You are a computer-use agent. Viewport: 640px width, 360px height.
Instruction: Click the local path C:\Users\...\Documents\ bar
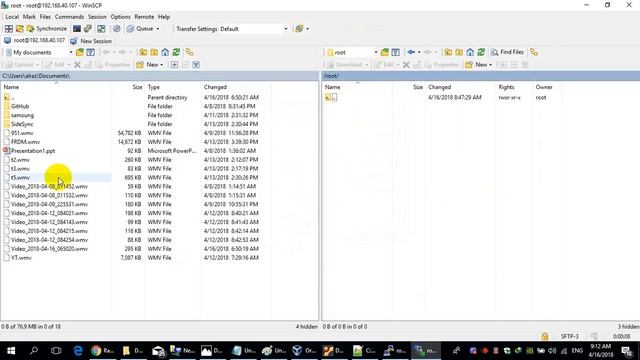[x=159, y=76]
